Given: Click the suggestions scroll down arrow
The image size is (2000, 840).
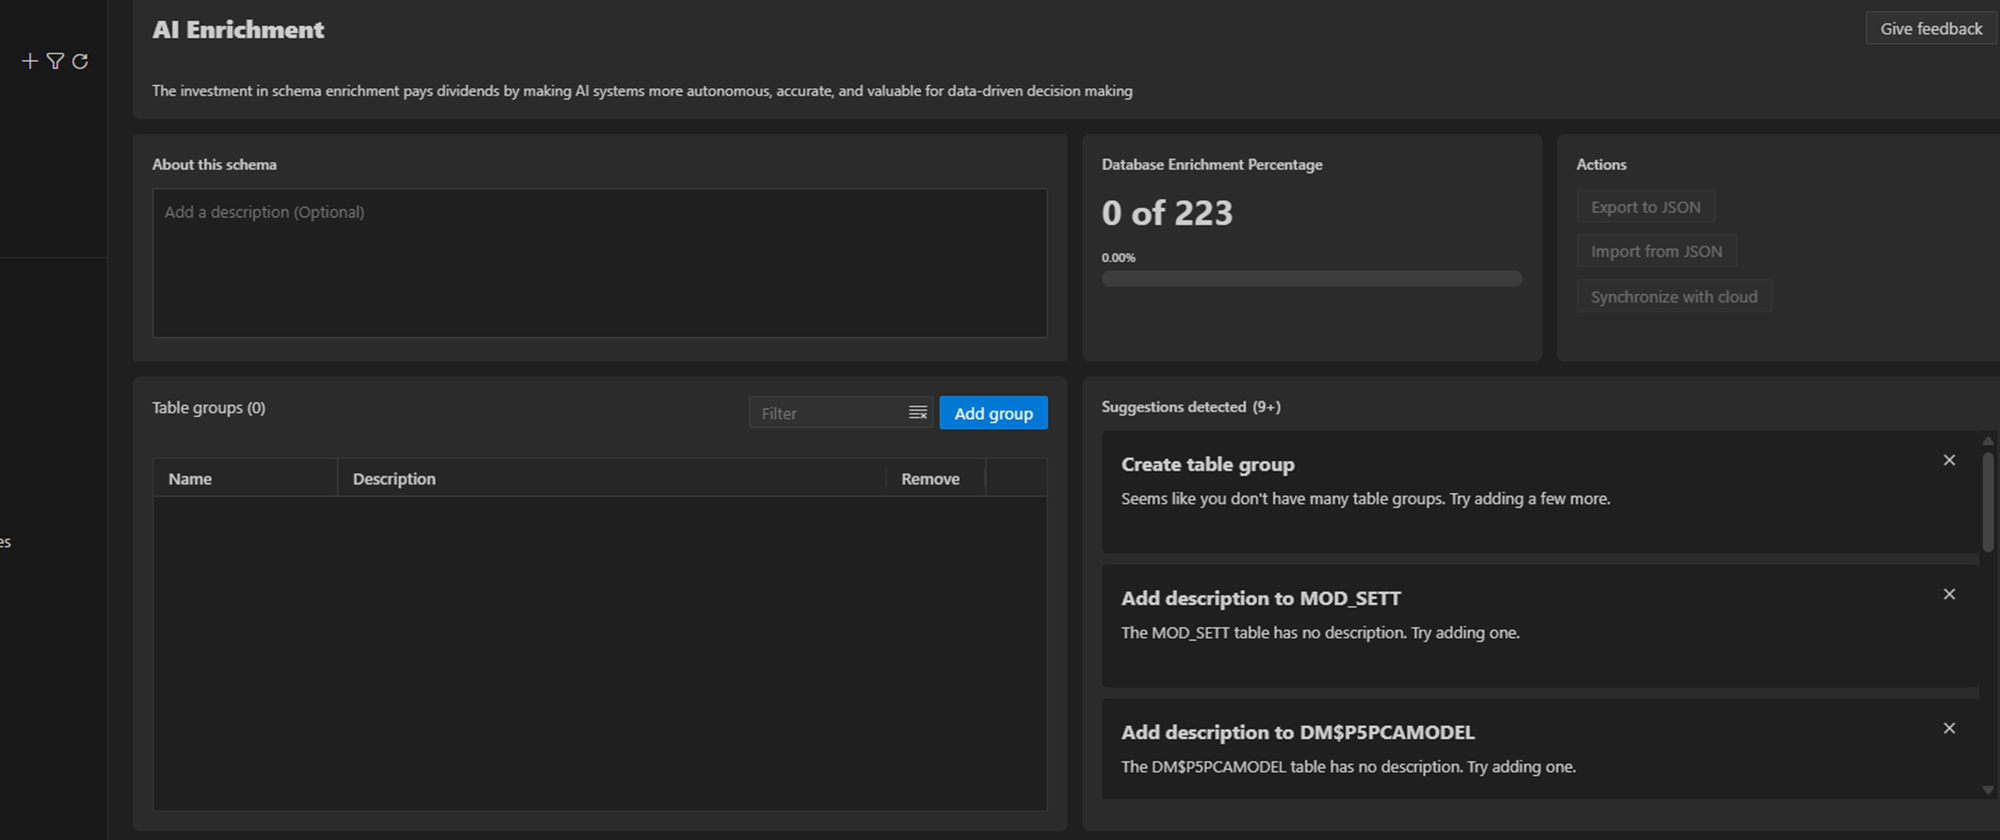Looking at the screenshot, I should 1987,790.
